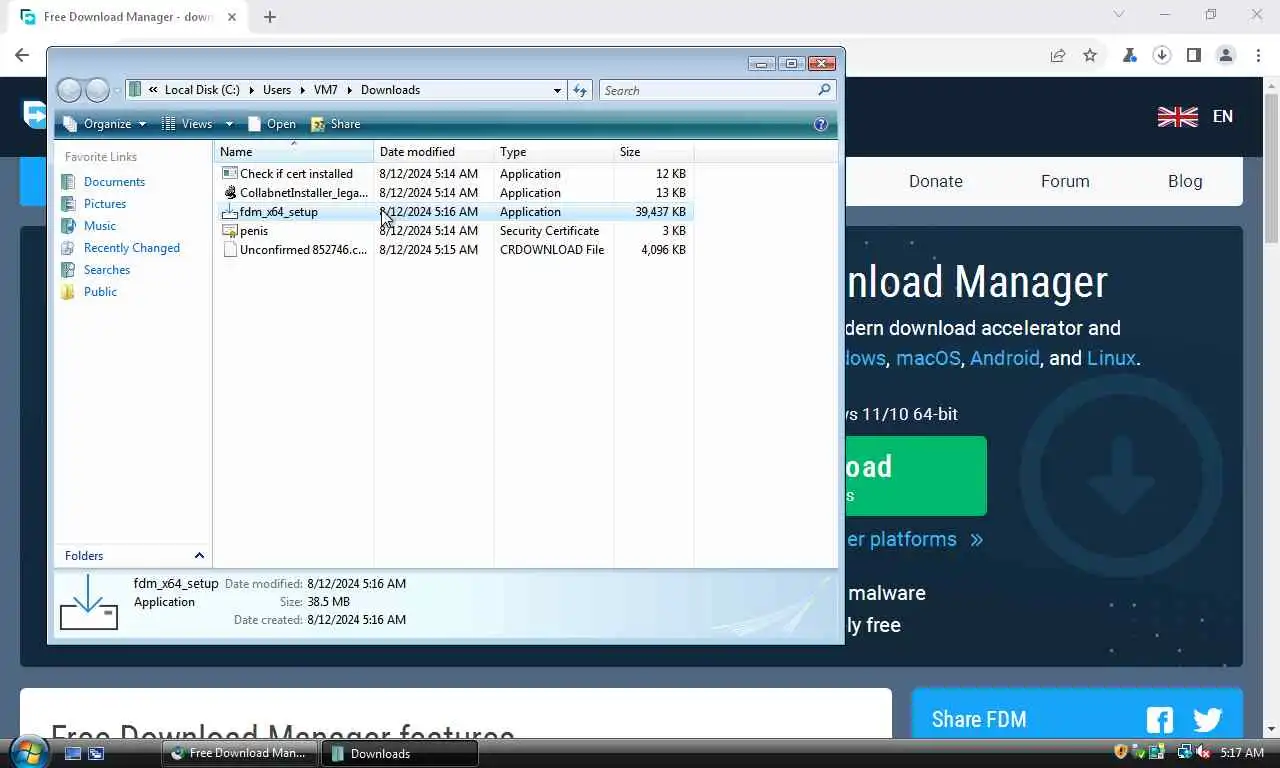This screenshot has height=768, width=1280.
Task: Follow the Linux link on webpage
Action: [1112, 358]
